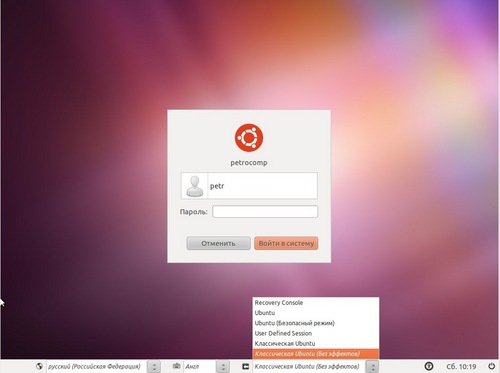The height and width of the screenshot is (373, 500).
Task: Click the power shutdown icon
Action: tap(491, 366)
